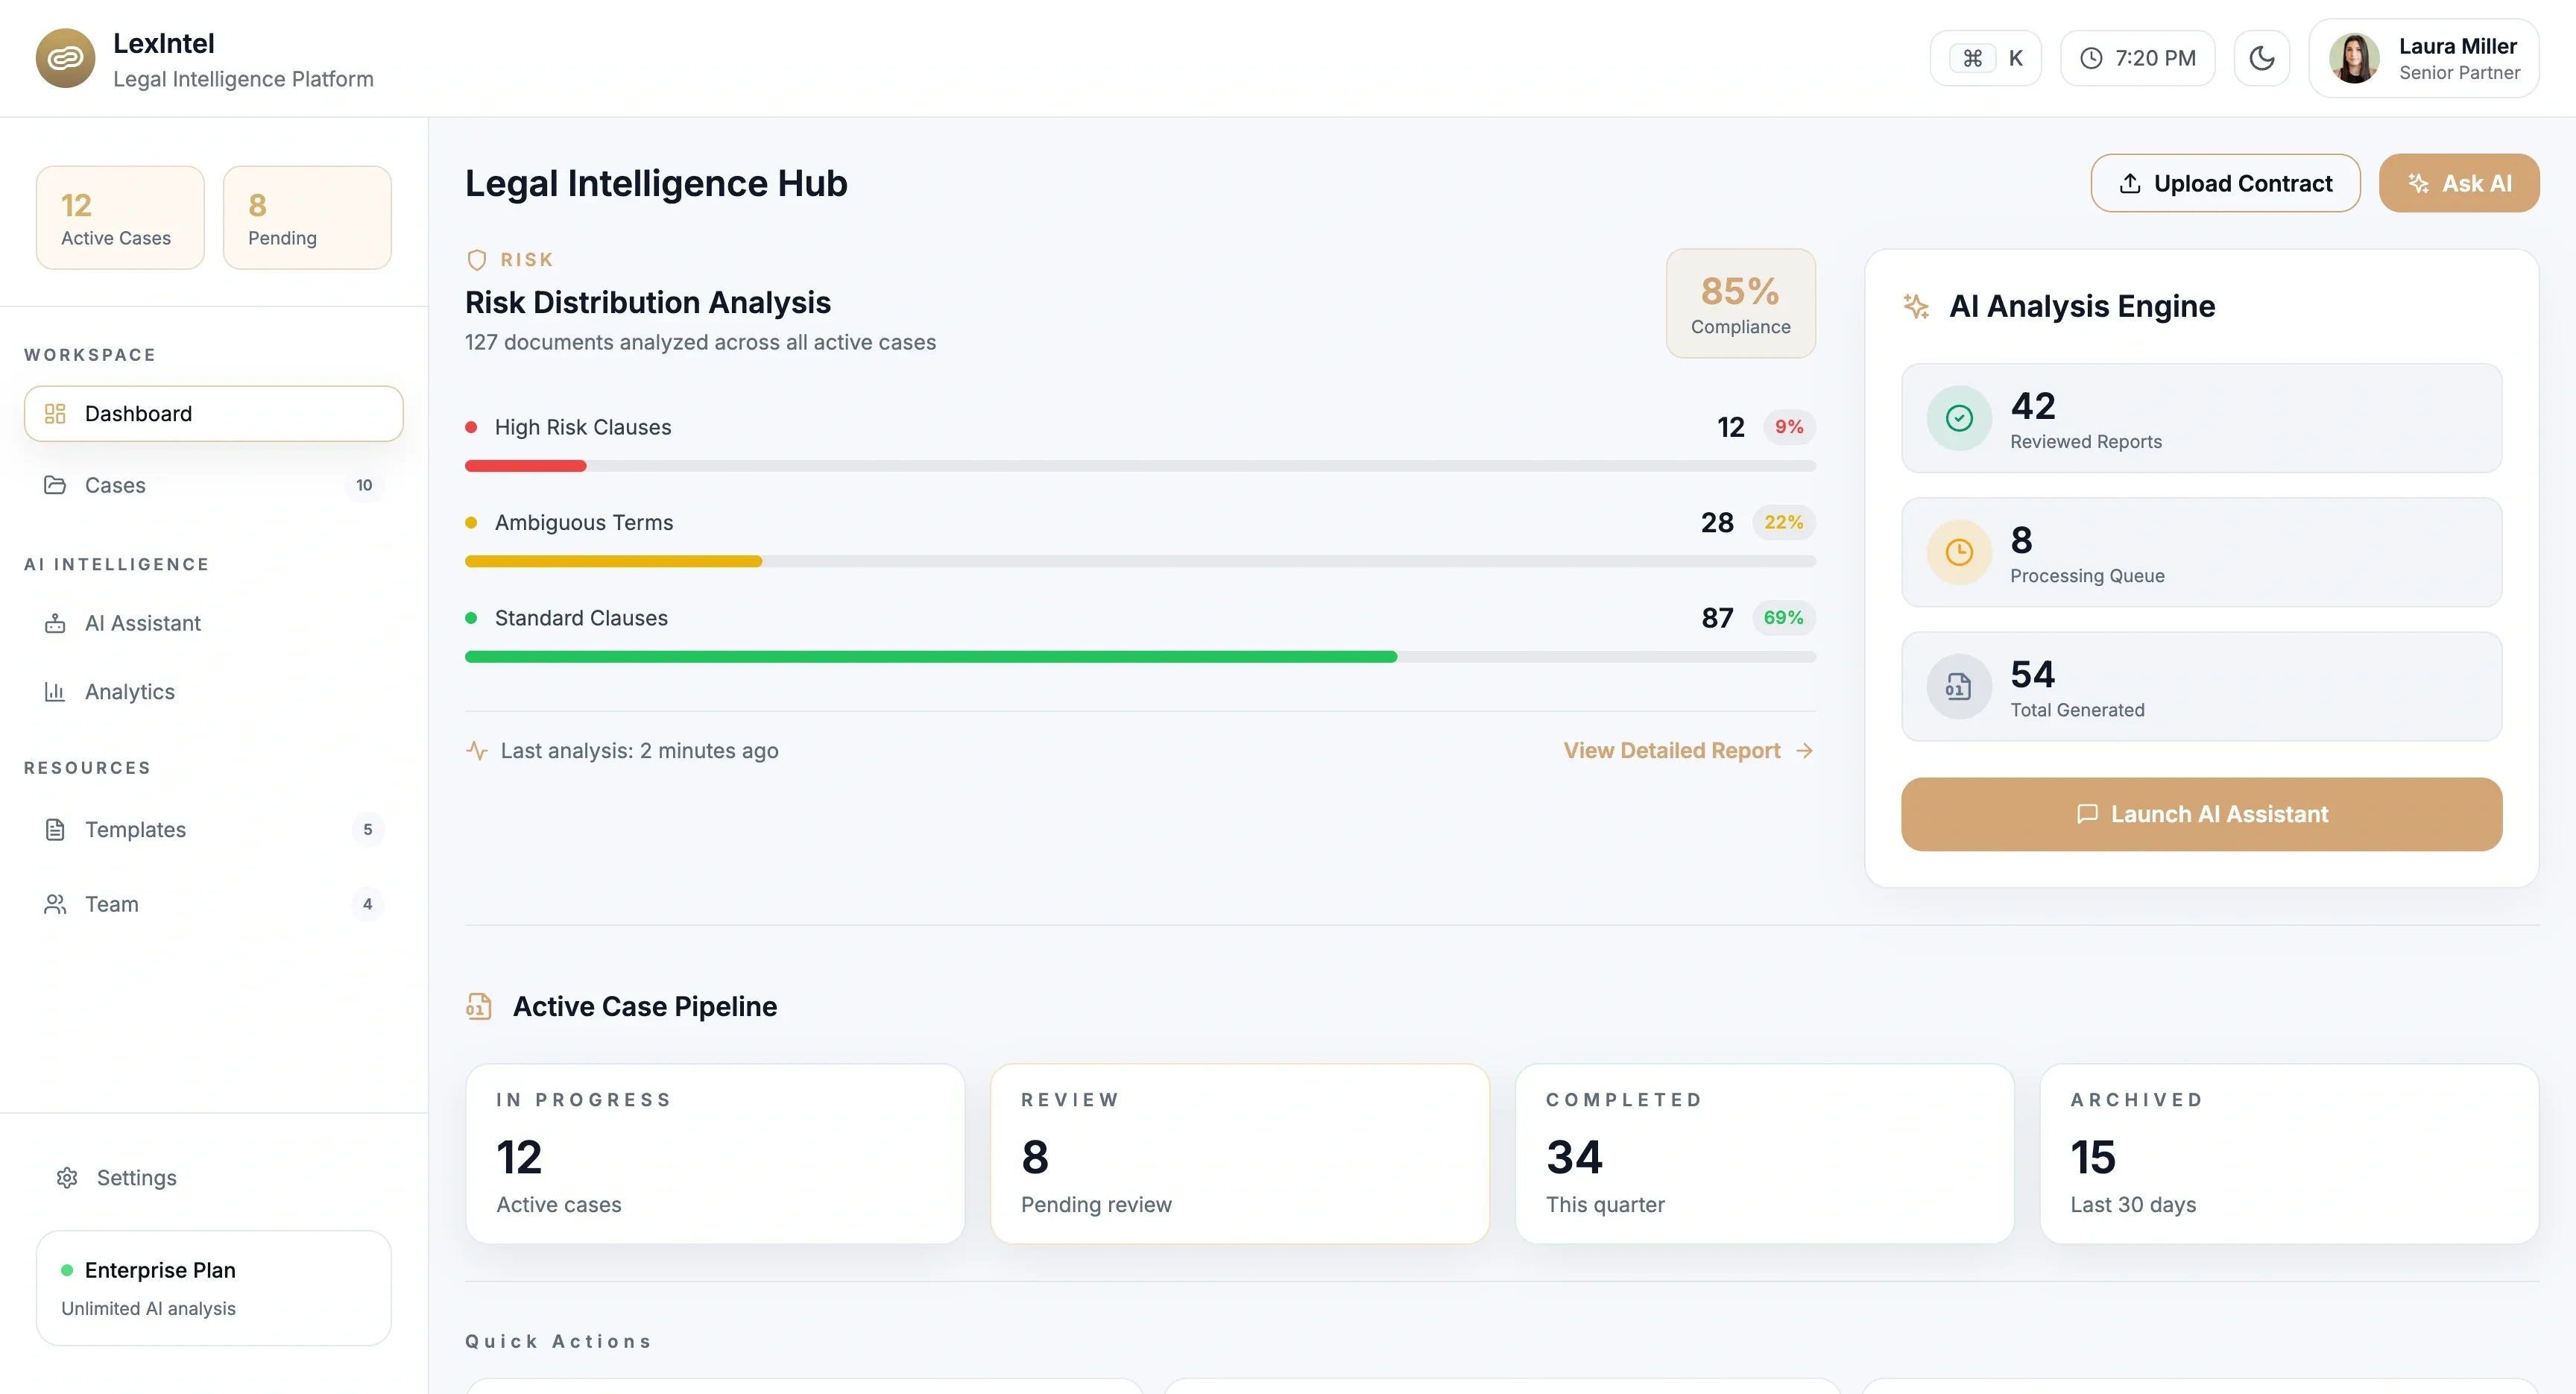Open the View Detailed Report link

(1688, 750)
